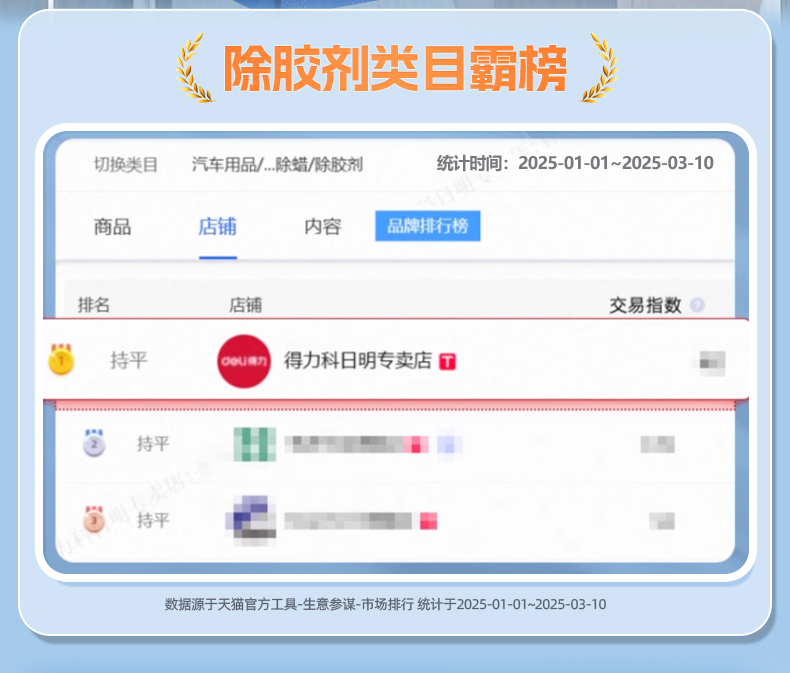790x673 pixels.
Task: Click the 交易指数 column header
Action: click(x=645, y=305)
